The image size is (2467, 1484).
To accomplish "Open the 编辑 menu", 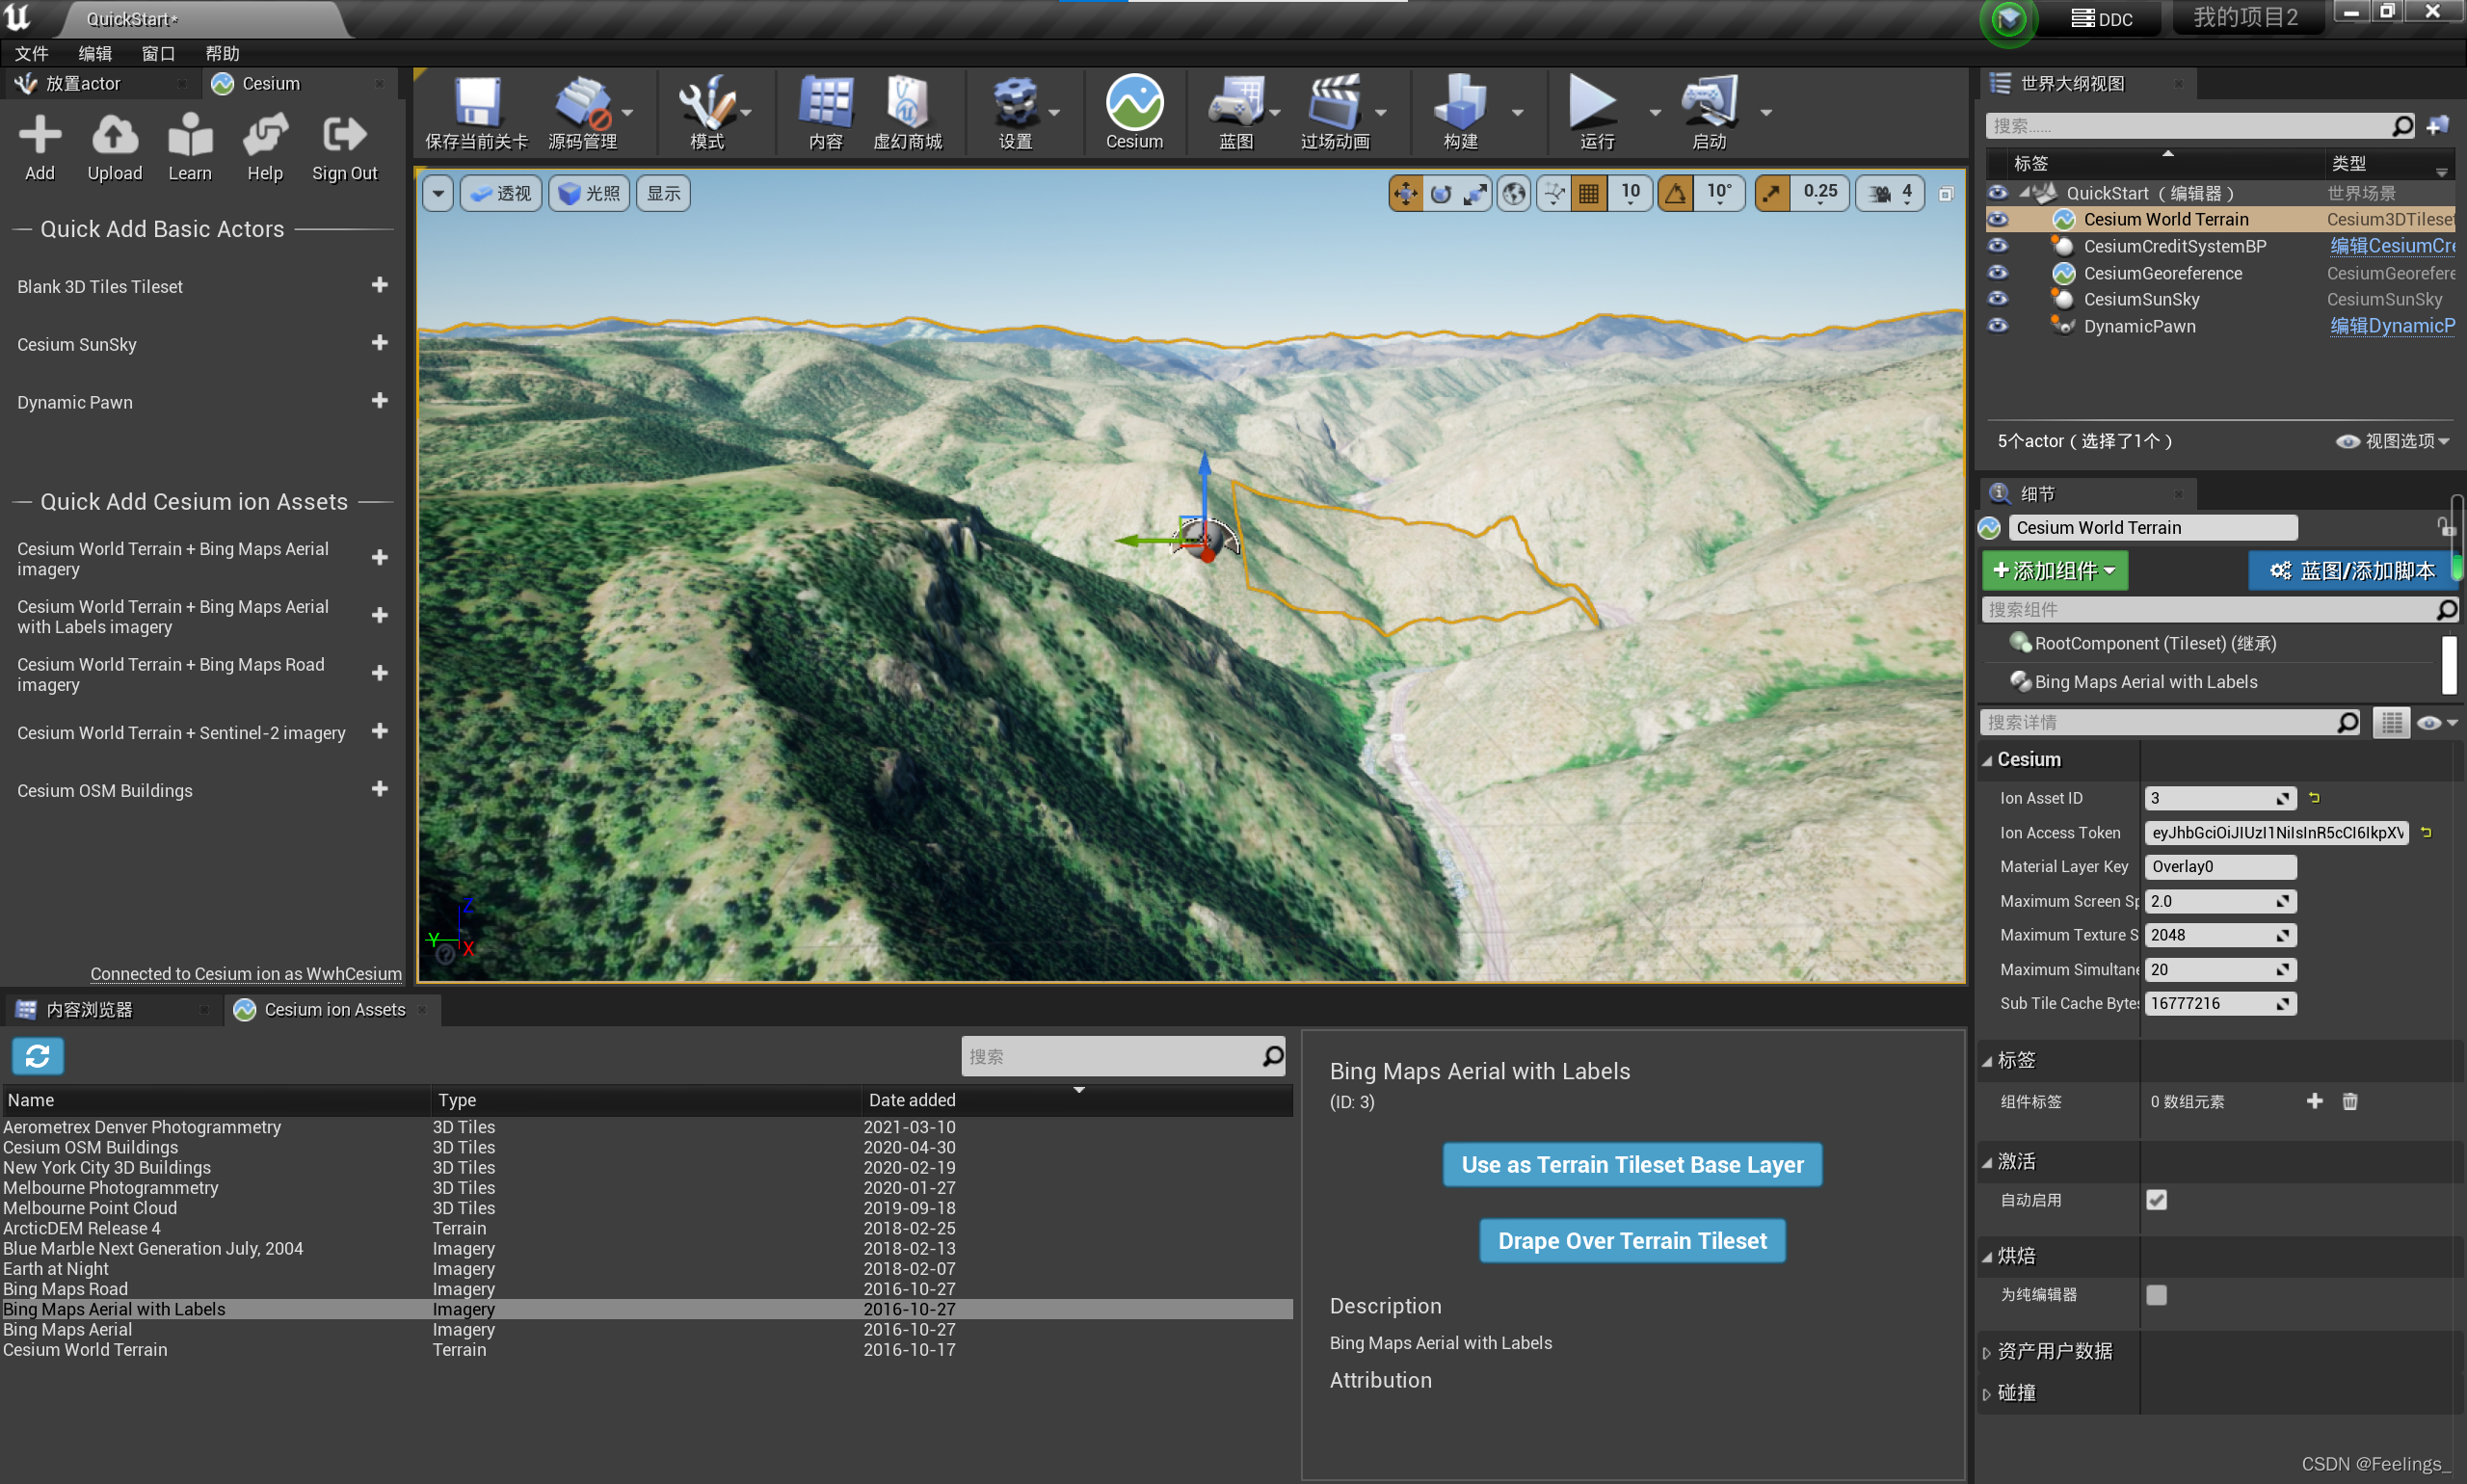I will click(95, 53).
